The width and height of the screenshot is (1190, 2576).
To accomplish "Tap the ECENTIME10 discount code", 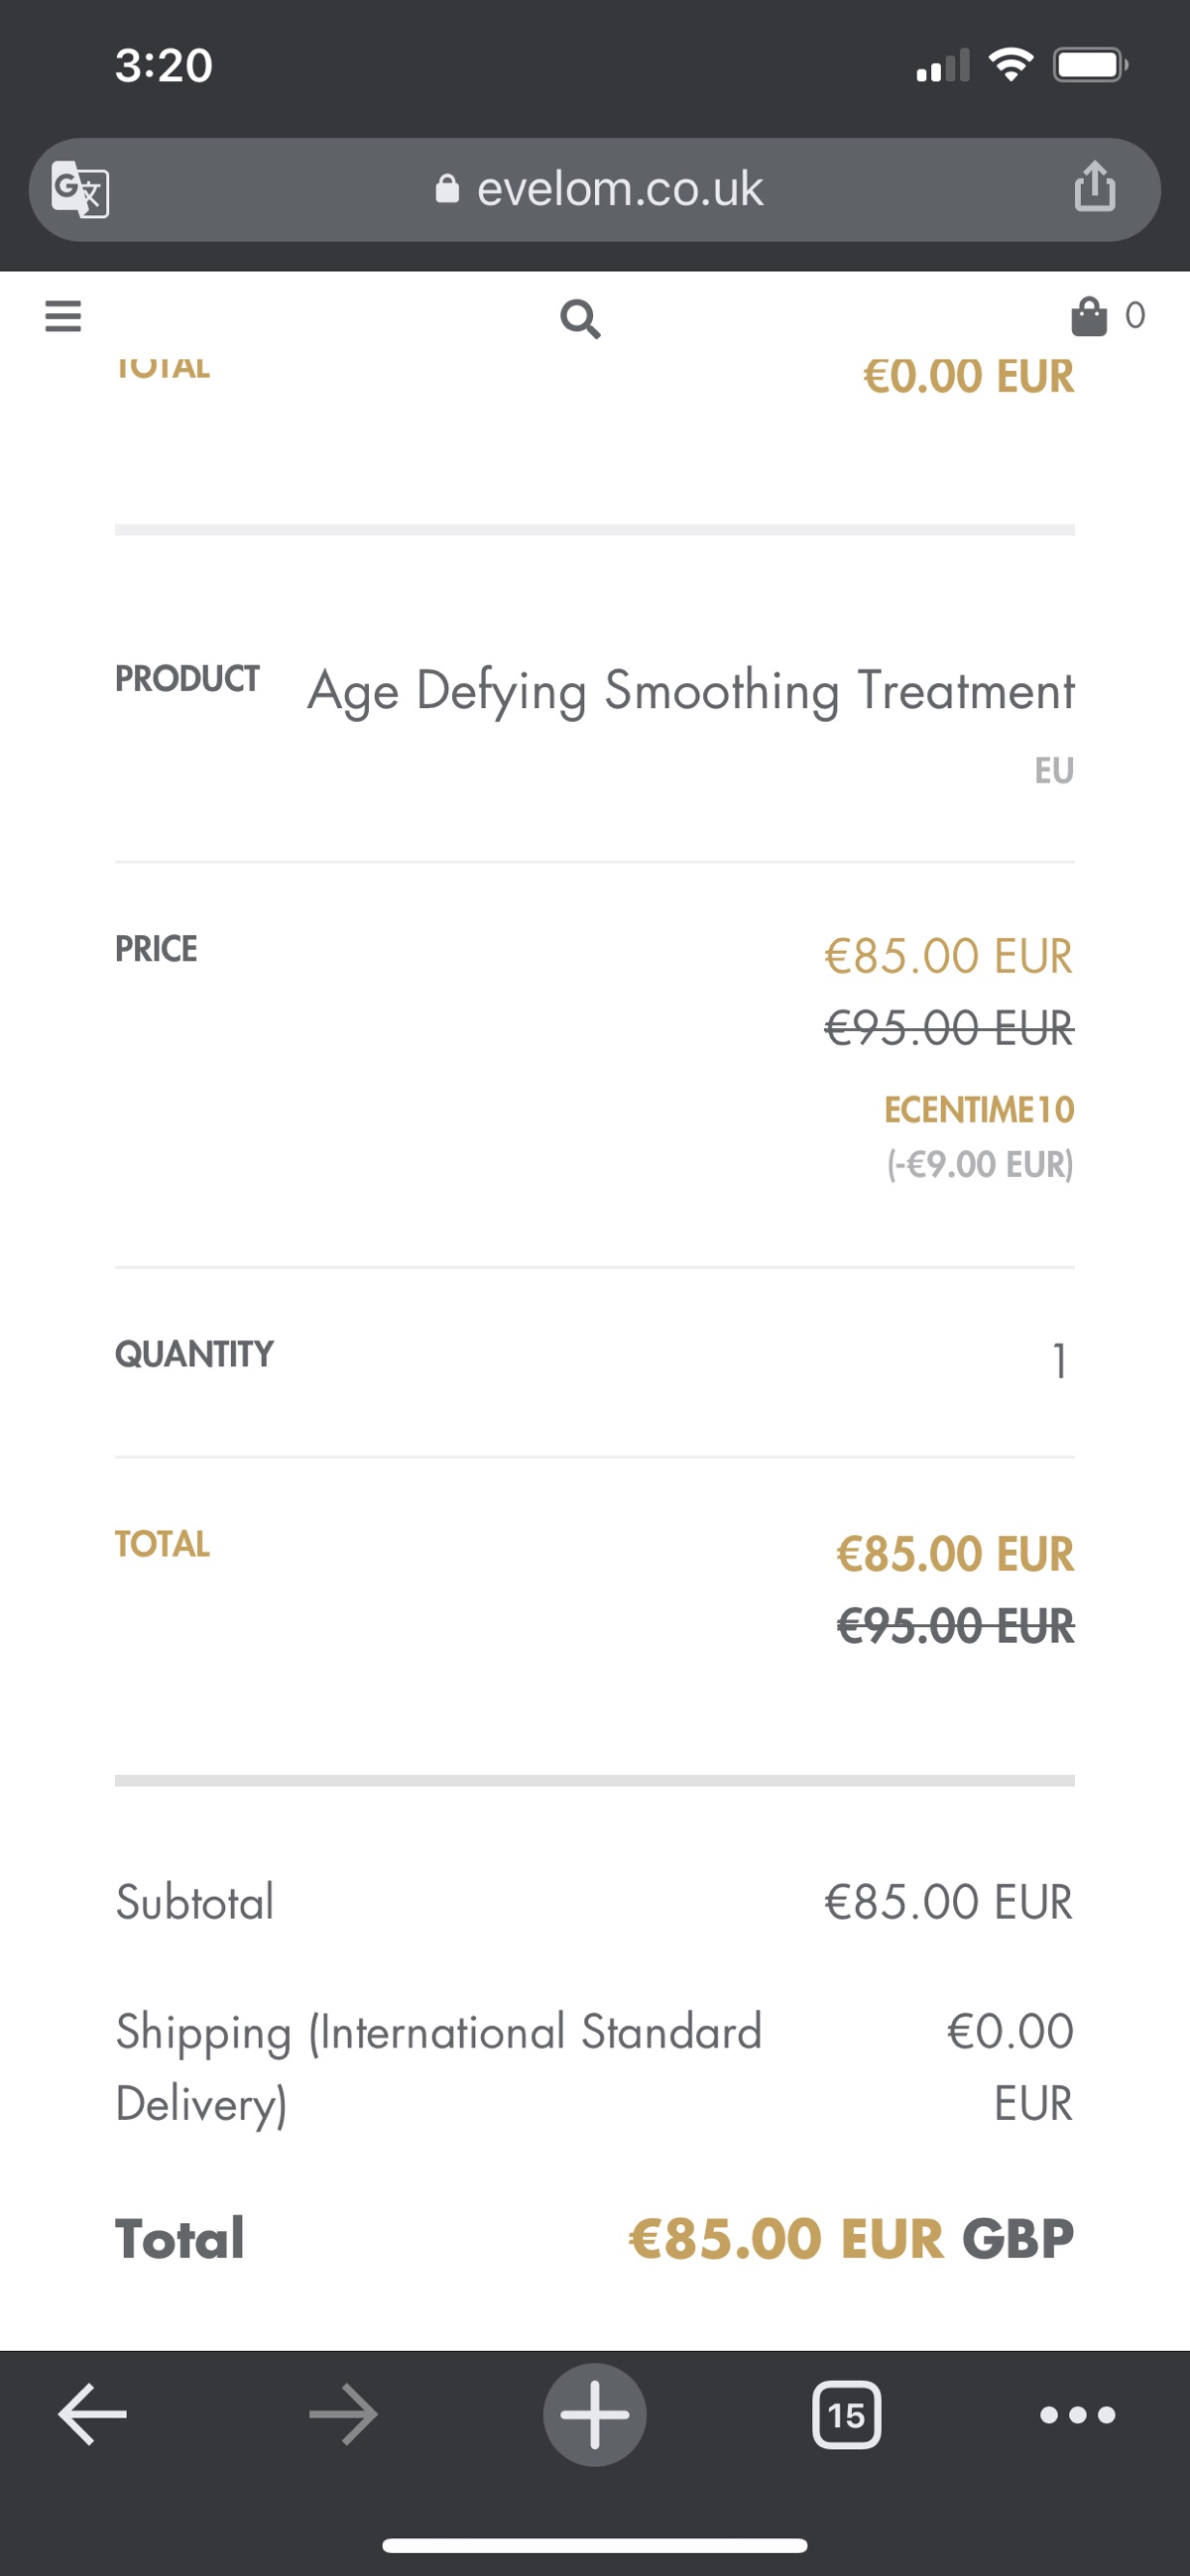I will click(x=979, y=1109).
